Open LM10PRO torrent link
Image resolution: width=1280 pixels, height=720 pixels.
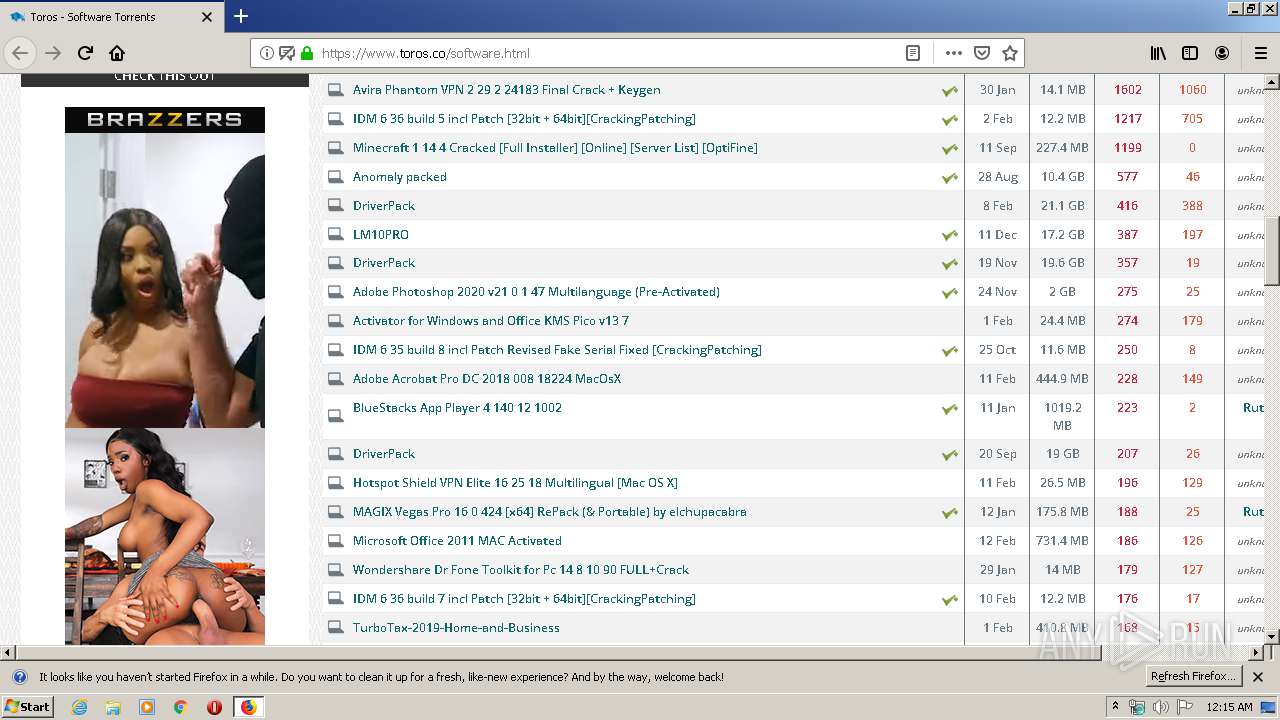[380, 235]
